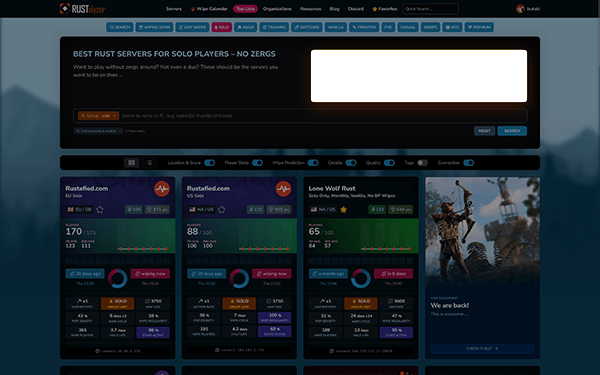Select the Primitive category pill
The width and height of the screenshot is (600, 375).
364,27
